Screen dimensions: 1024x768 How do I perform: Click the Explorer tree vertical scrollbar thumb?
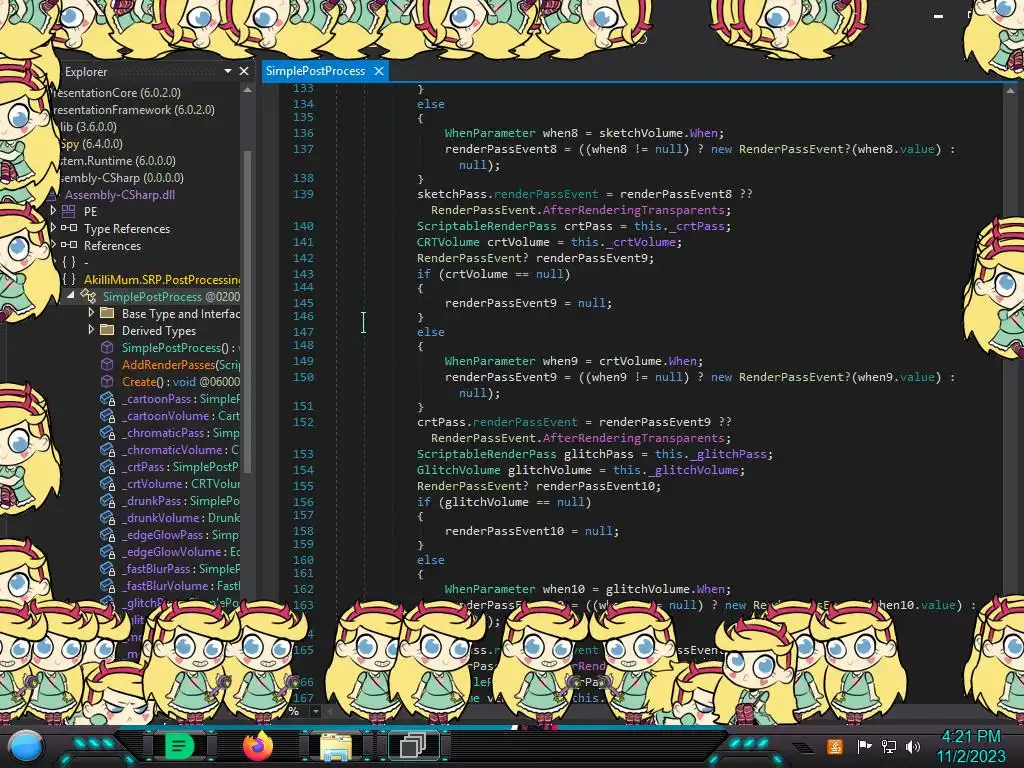(x=248, y=310)
